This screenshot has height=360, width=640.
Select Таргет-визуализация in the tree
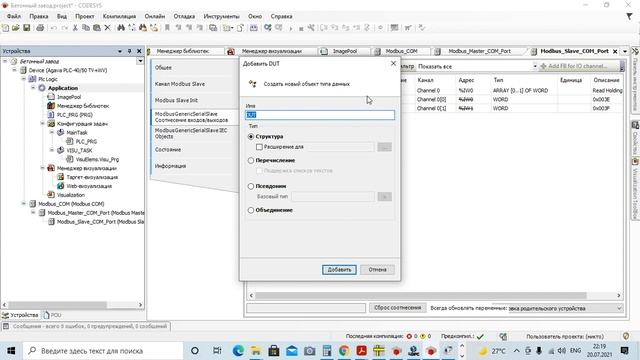coord(92,177)
